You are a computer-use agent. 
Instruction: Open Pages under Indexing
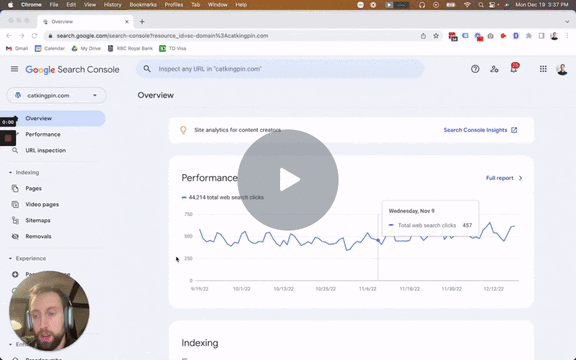point(33,188)
